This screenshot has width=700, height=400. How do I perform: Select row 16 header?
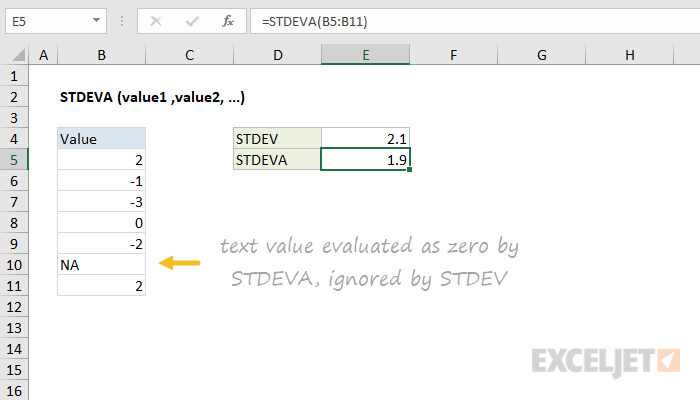pyautogui.click(x=14, y=390)
